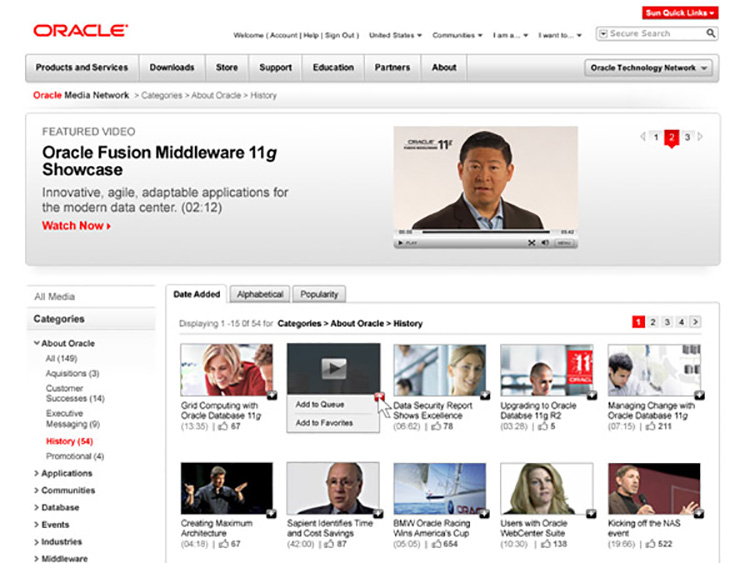Mute the featured video using volume icon
The image size is (750, 563).
[544, 243]
